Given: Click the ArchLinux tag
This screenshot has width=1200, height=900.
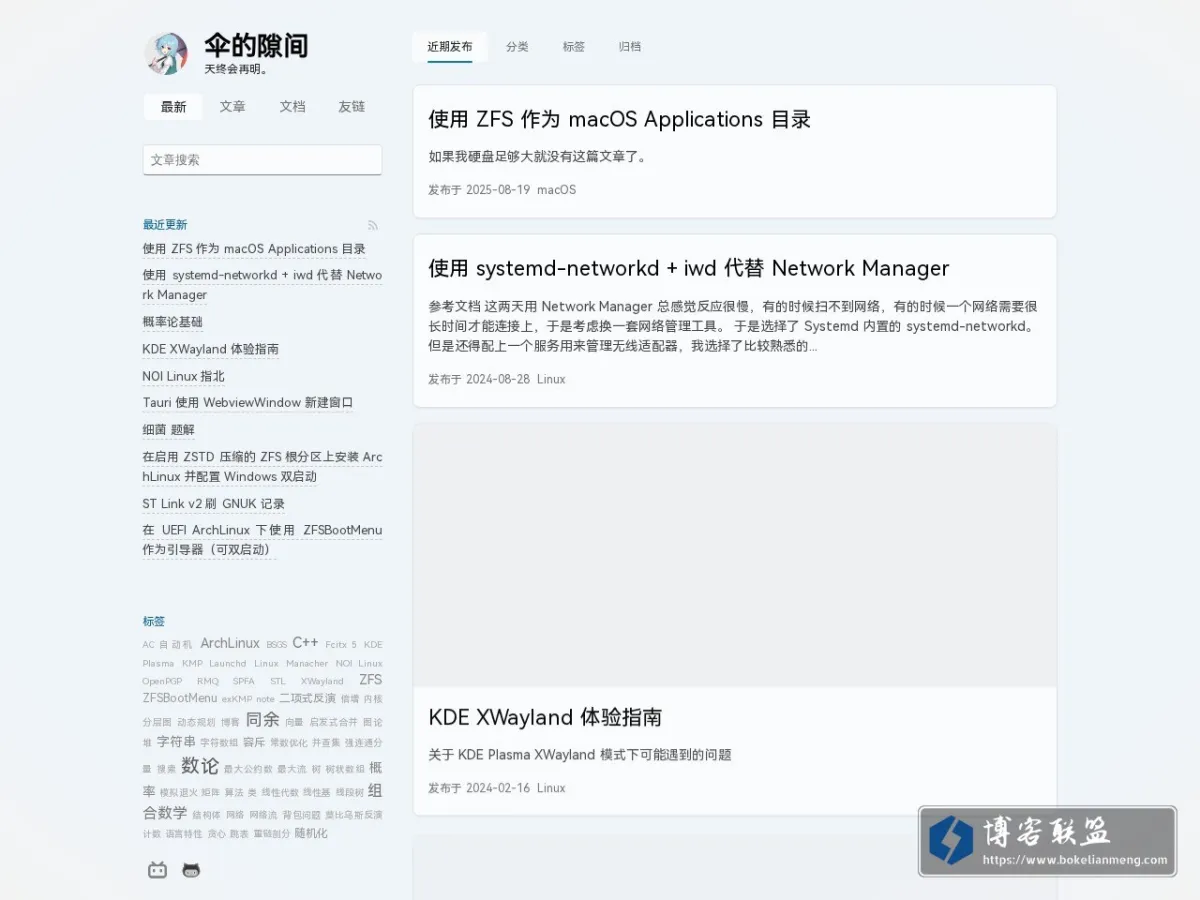Looking at the screenshot, I should point(230,643).
